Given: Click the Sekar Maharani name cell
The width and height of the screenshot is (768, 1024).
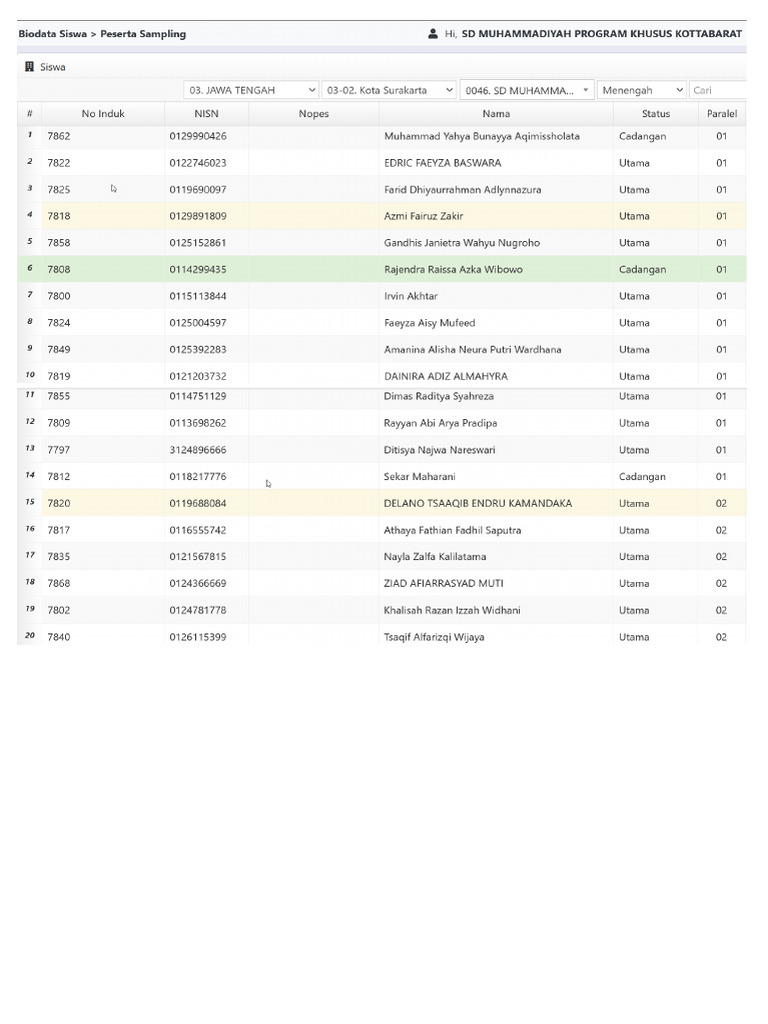Looking at the screenshot, I should (419, 476).
